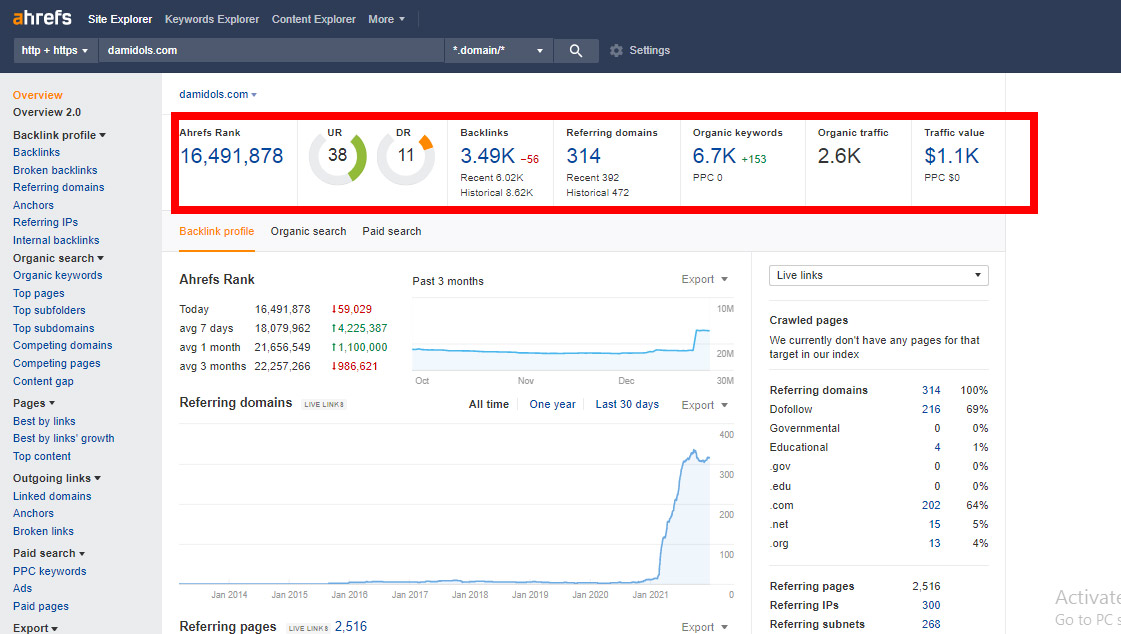Open the Live links dropdown

[879, 275]
